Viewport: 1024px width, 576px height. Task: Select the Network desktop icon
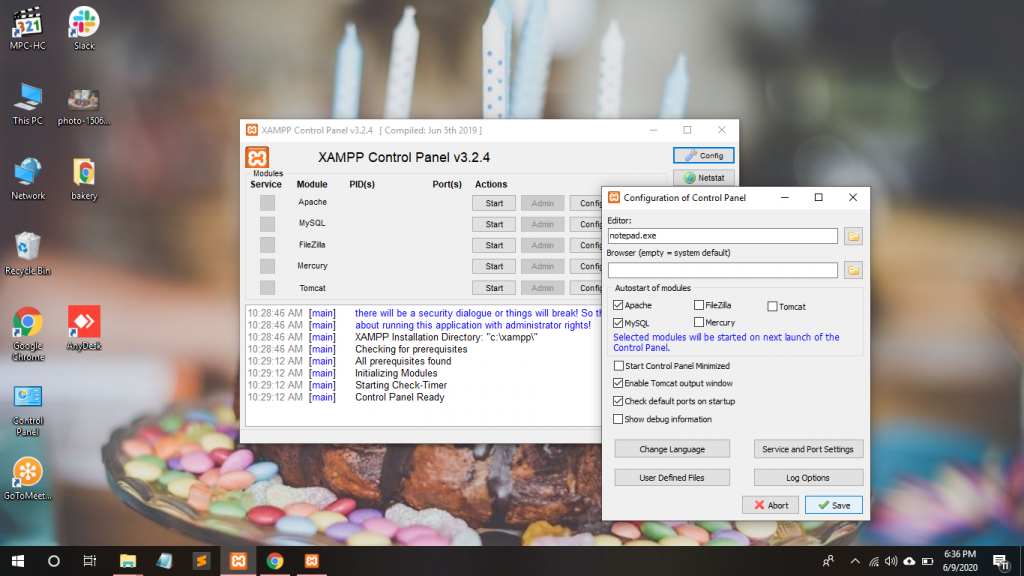[27, 178]
